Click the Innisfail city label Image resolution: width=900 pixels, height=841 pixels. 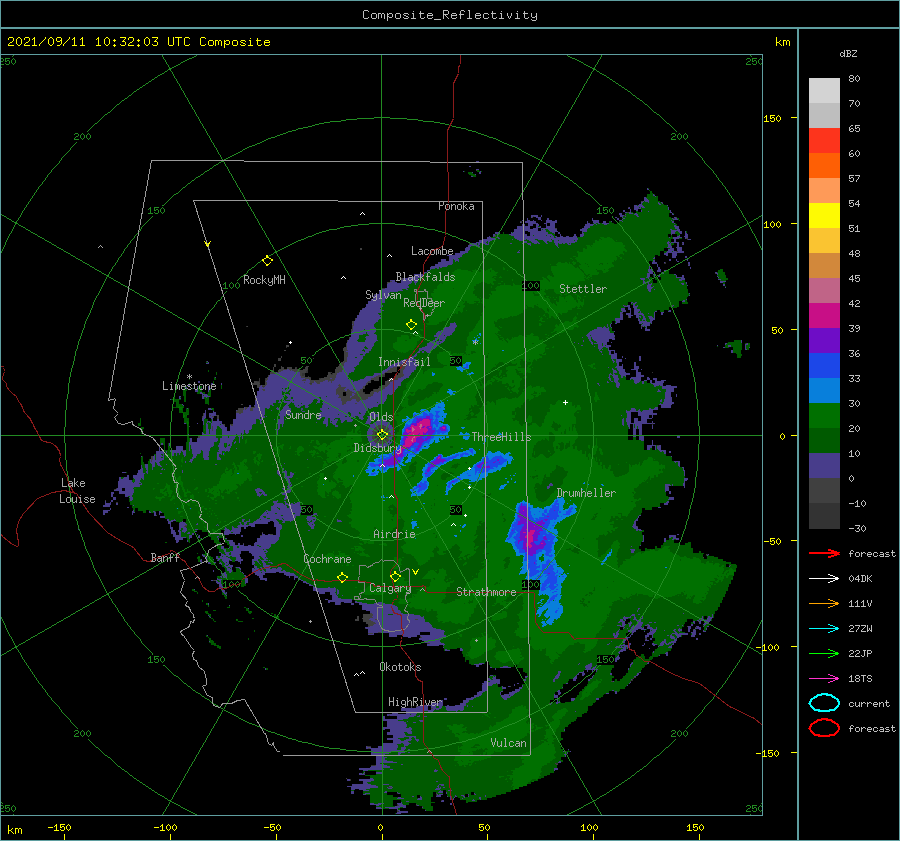(404, 362)
